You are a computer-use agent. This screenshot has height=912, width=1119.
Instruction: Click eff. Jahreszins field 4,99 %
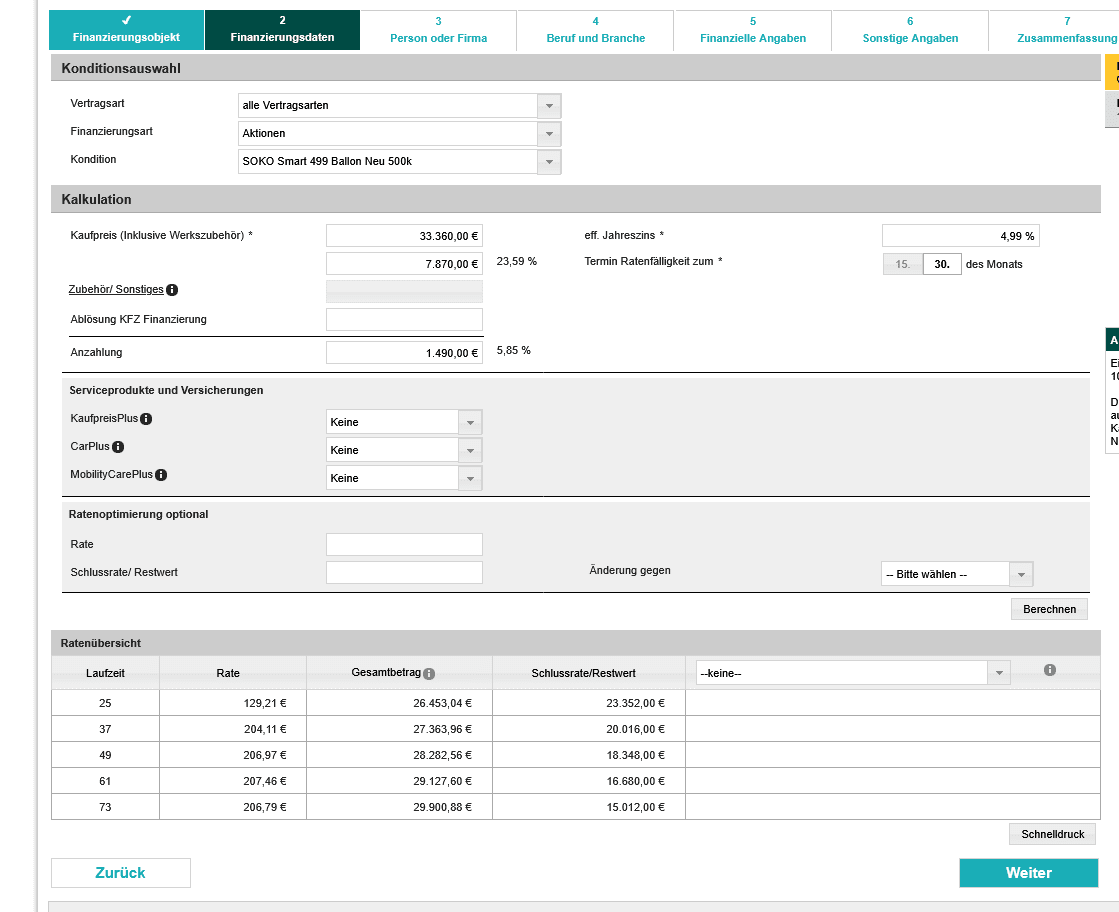[x=961, y=236]
